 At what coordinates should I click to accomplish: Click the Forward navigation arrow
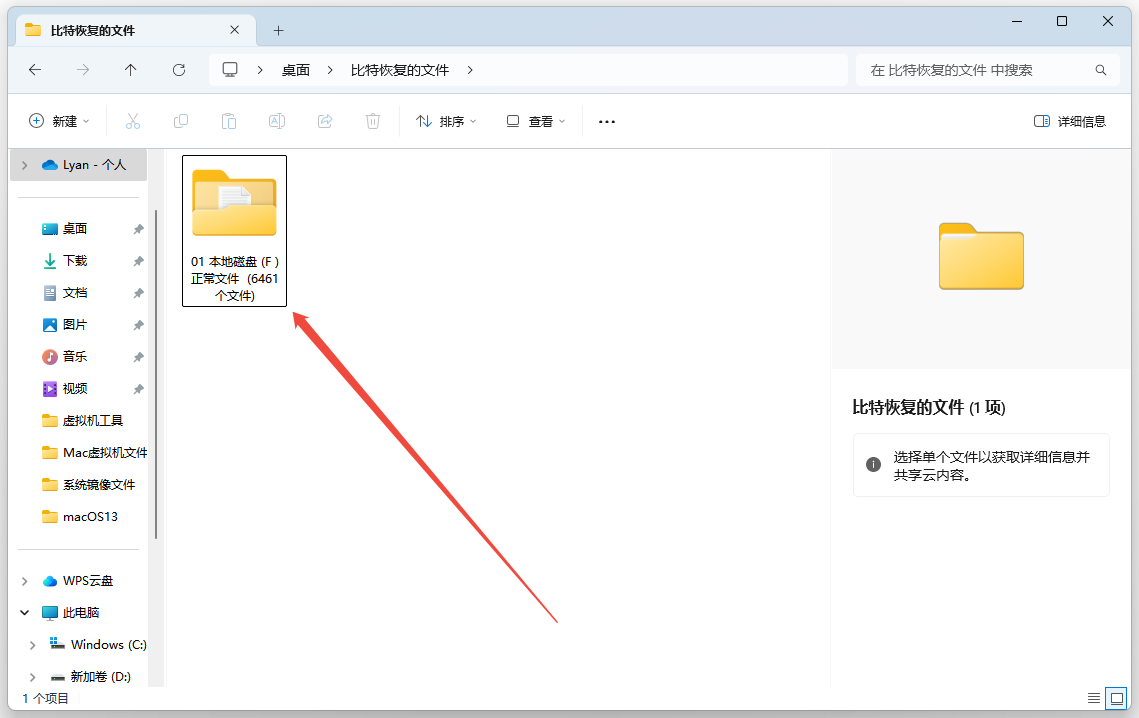click(83, 70)
